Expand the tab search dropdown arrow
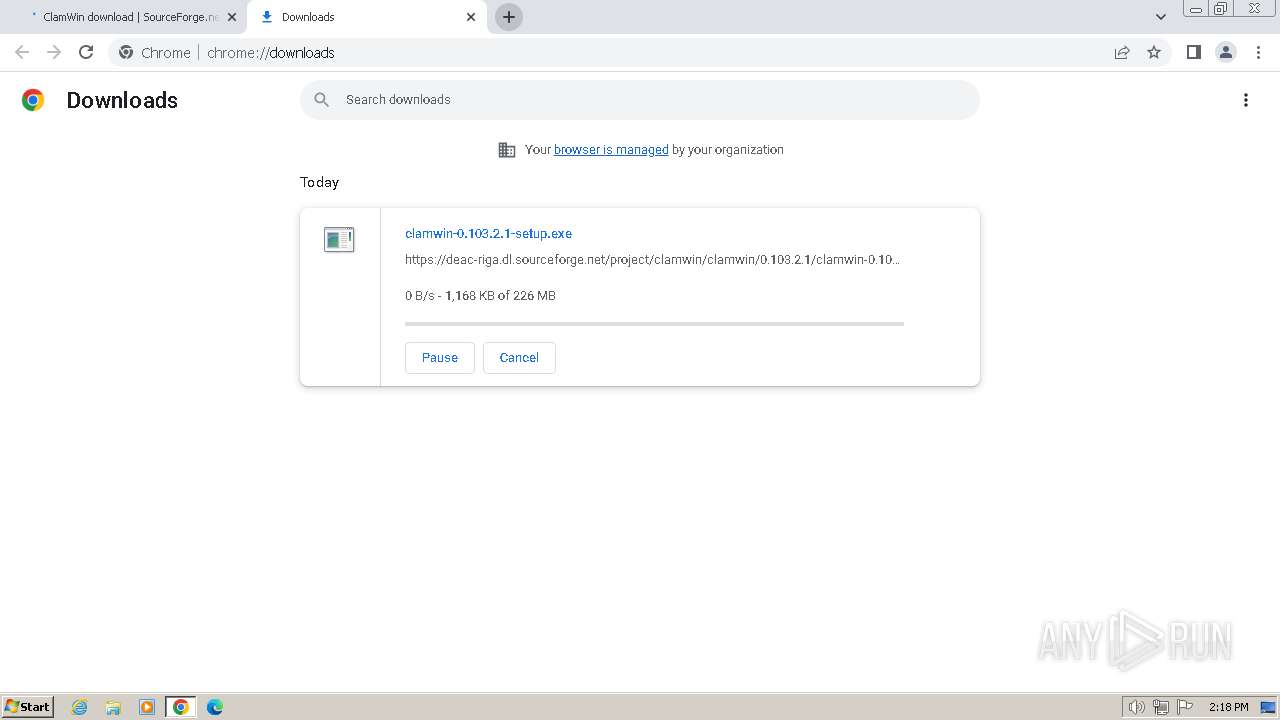The width and height of the screenshot is (1280, 720). tap(1161, 17)
